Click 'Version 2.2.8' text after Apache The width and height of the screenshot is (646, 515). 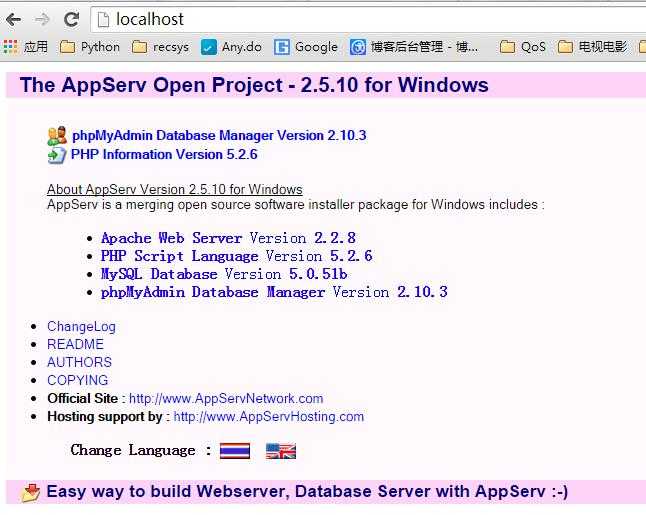(303, 238)
